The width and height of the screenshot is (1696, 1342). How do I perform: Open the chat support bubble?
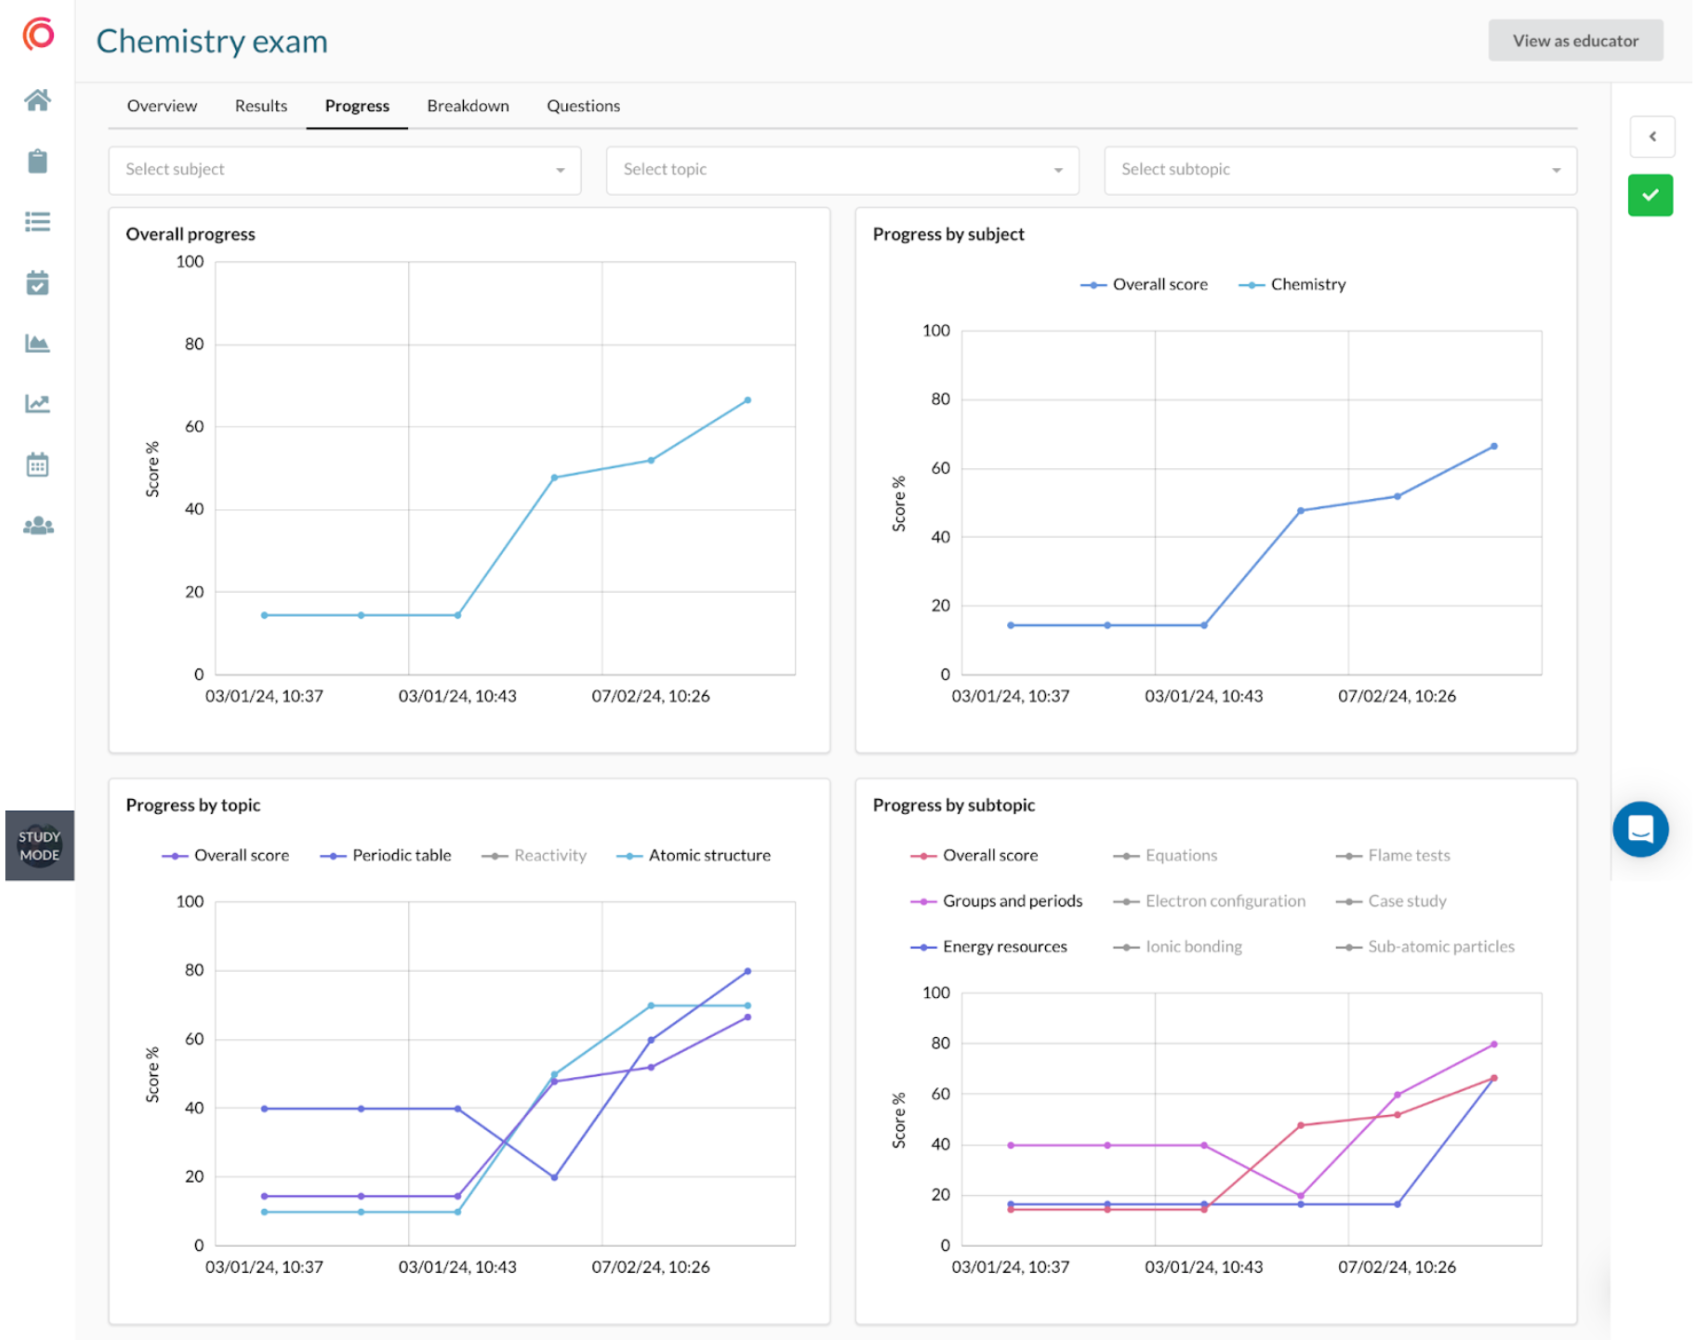coord(1639,829)
